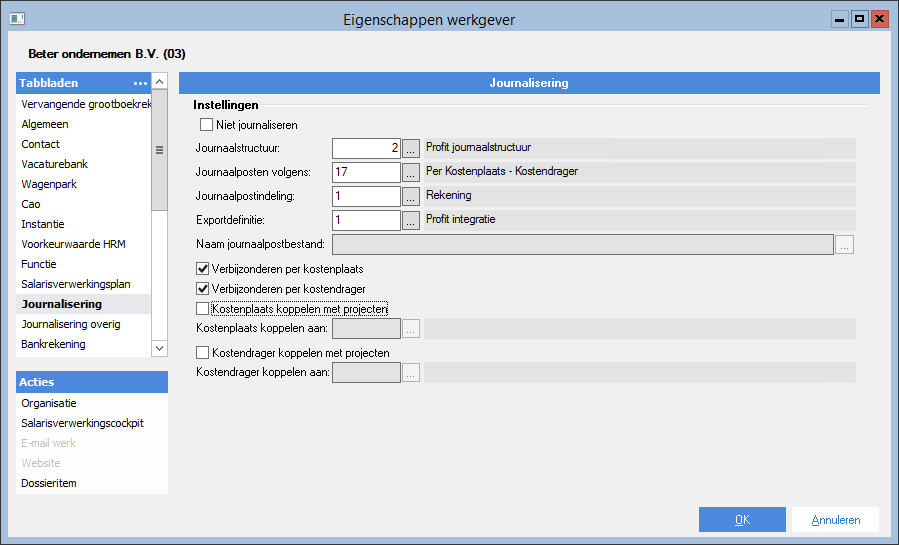Screen dimensions: 899x545
Task: Click Journaalstructuur input field
Action: coord(366,148)
